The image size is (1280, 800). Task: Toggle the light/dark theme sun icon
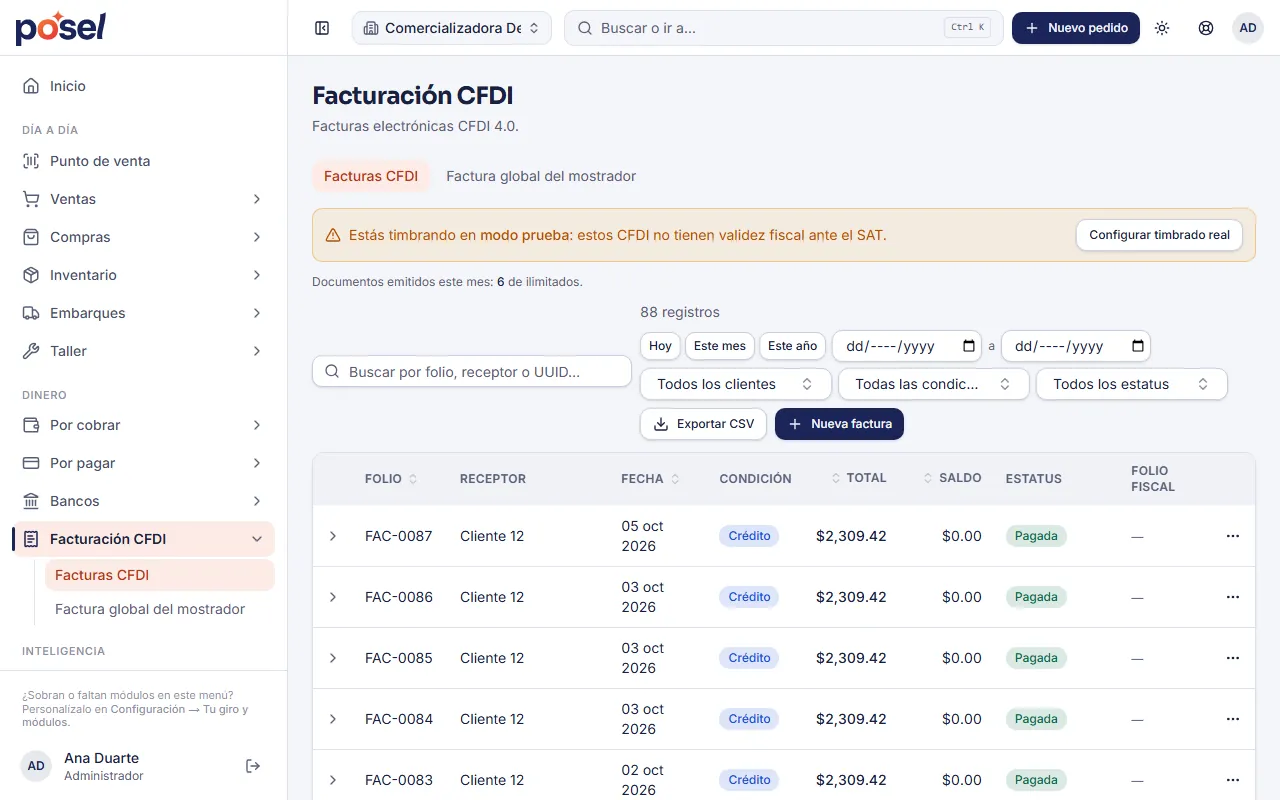tap(1162, 28)
